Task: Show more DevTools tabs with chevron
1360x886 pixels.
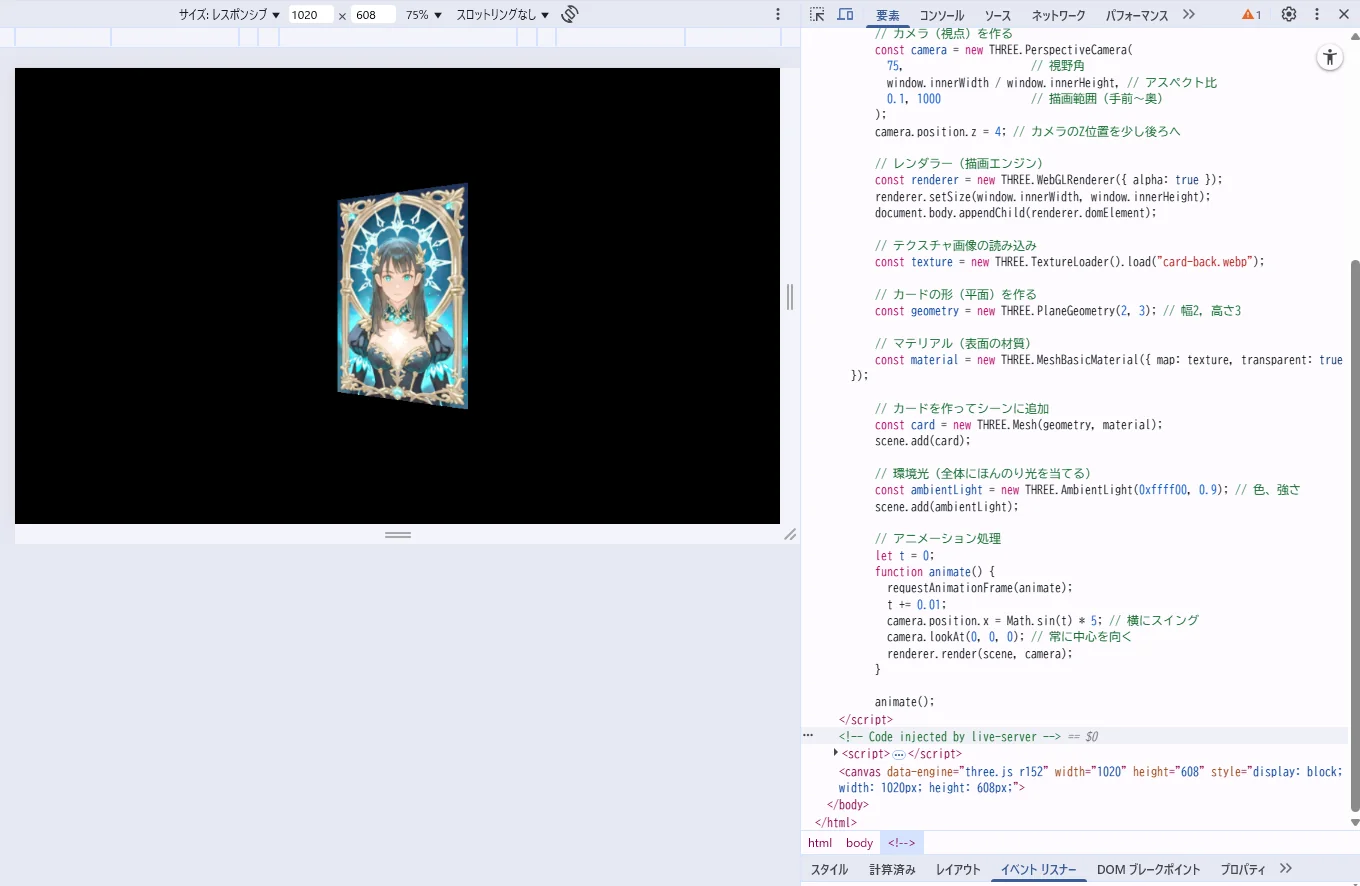Action: [x=1188, y=14]
